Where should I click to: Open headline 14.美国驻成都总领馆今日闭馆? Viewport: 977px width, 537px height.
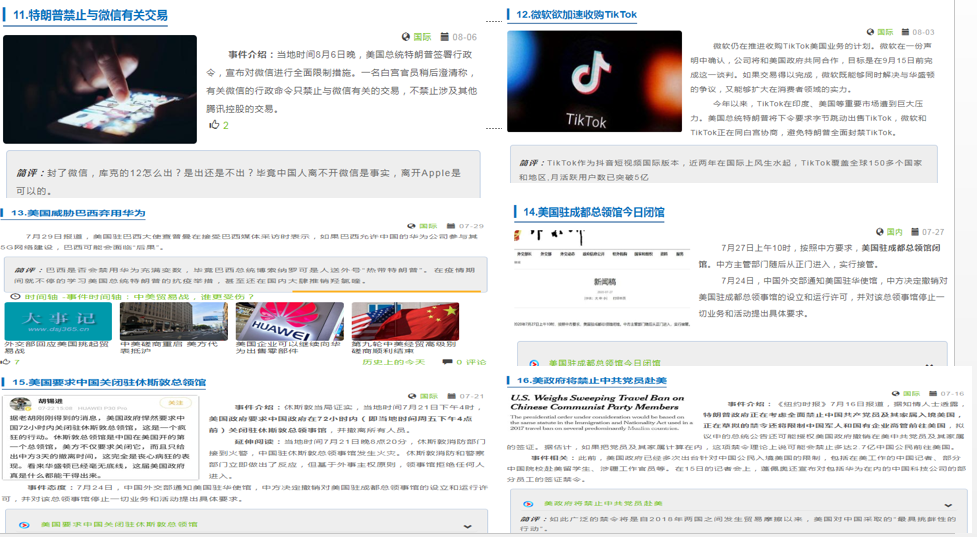593,212
